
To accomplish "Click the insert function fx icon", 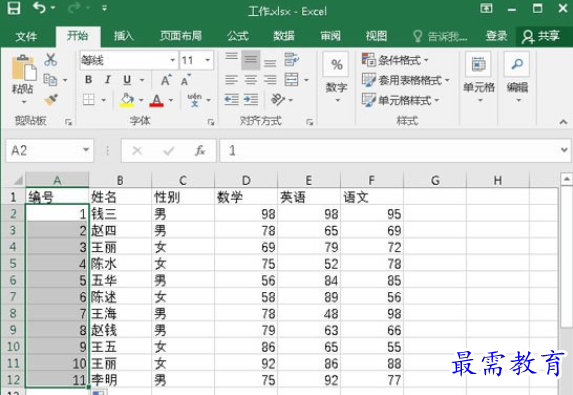I will click(200, 150).
